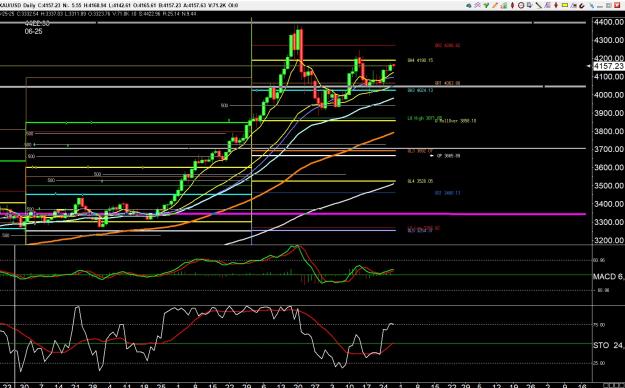Image resolution: width=625 pixels, height=388 pixels.
Task: Click the 4100.00 price axis label
Action: (x=609, y=77)
